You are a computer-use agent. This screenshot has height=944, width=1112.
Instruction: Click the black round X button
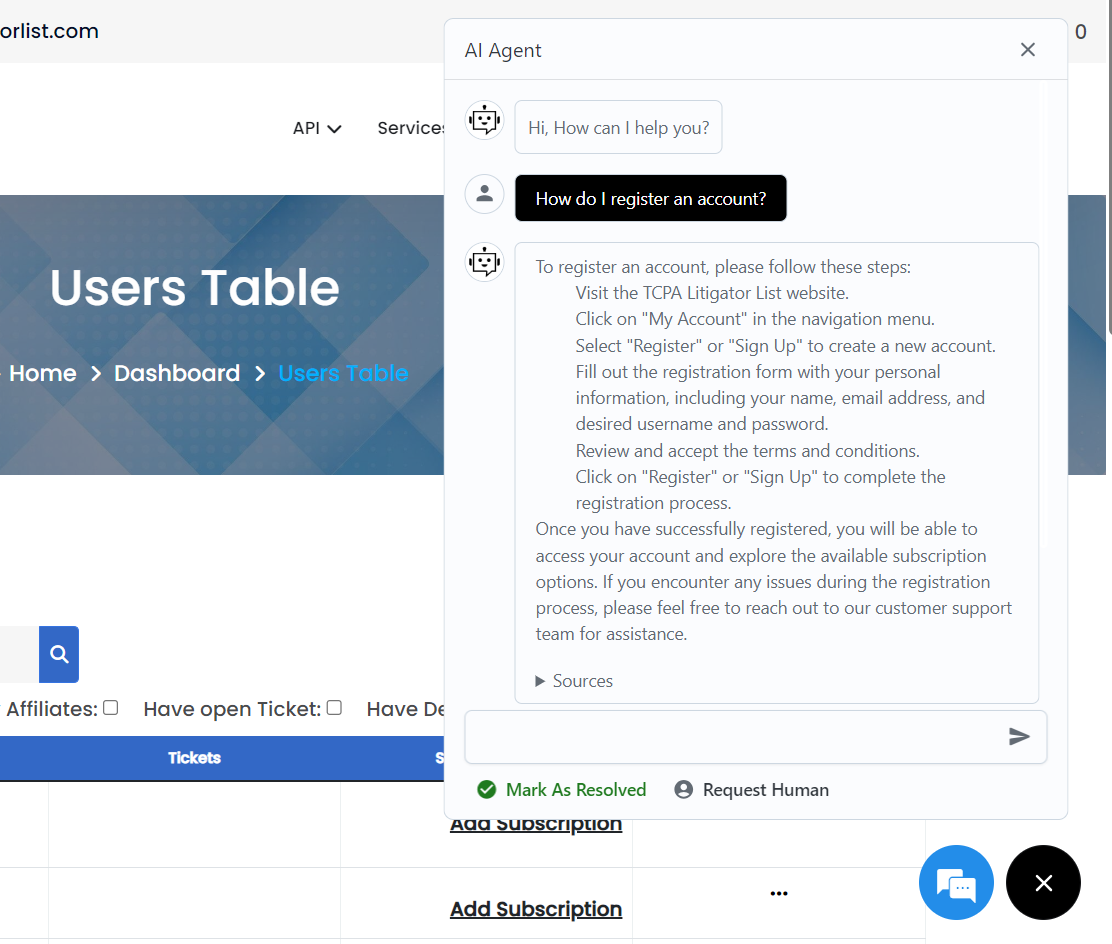[x=1043, y=882]
